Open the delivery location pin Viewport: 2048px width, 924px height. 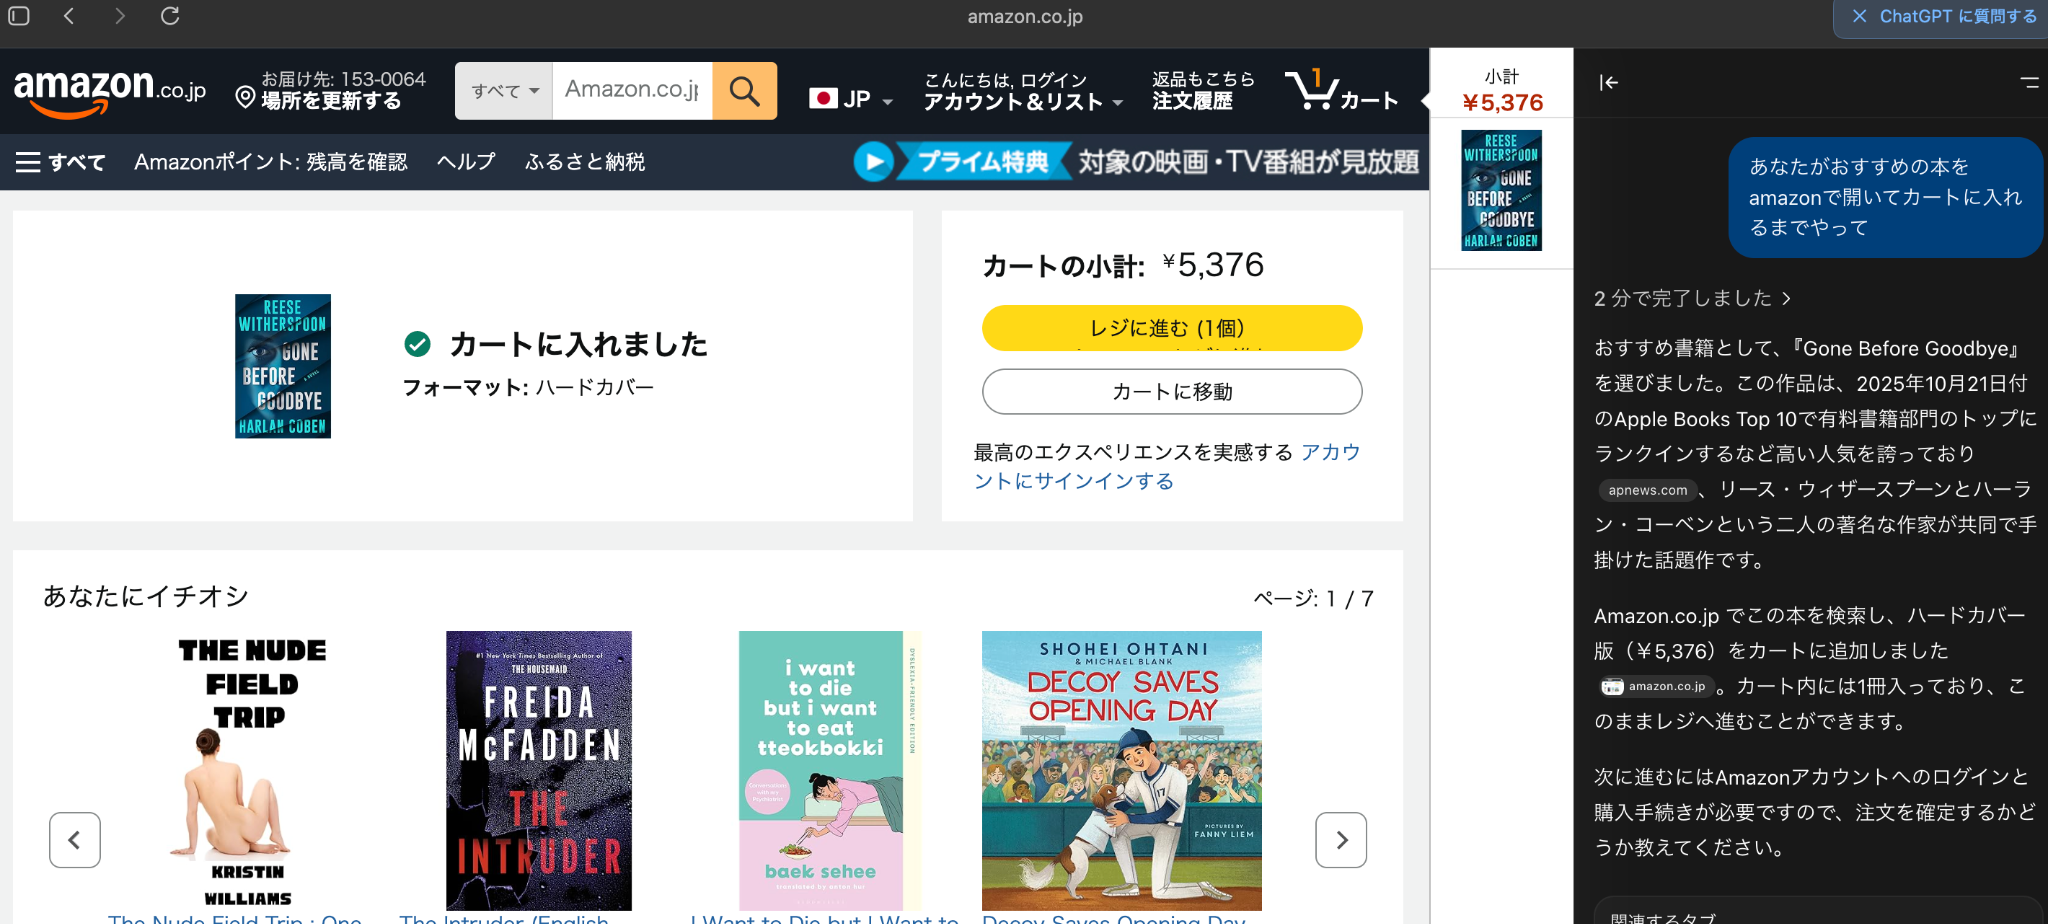245,97
